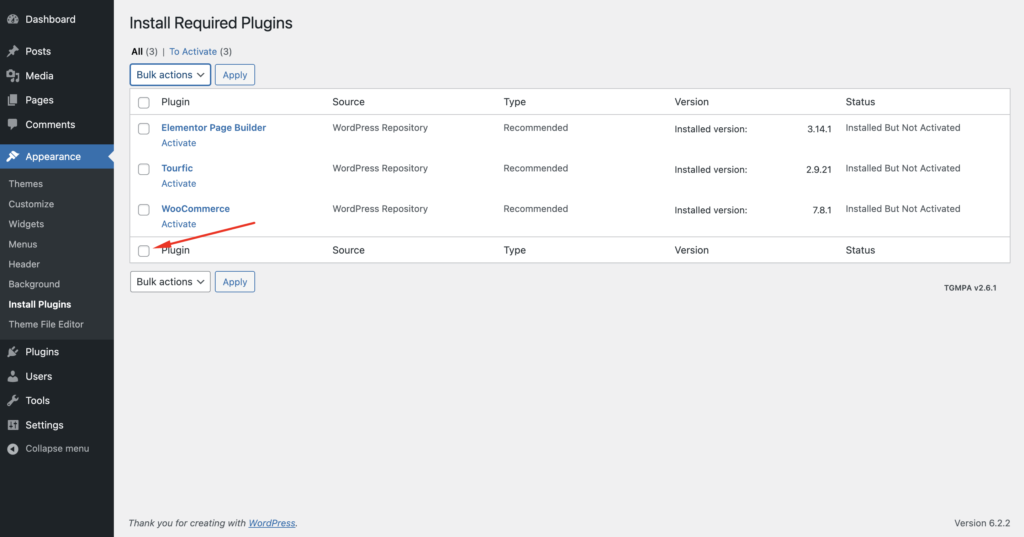The width and height of the screenshot is (1024, 537).
Task: Click Collapse menu label
Action: tap(57, 449)
